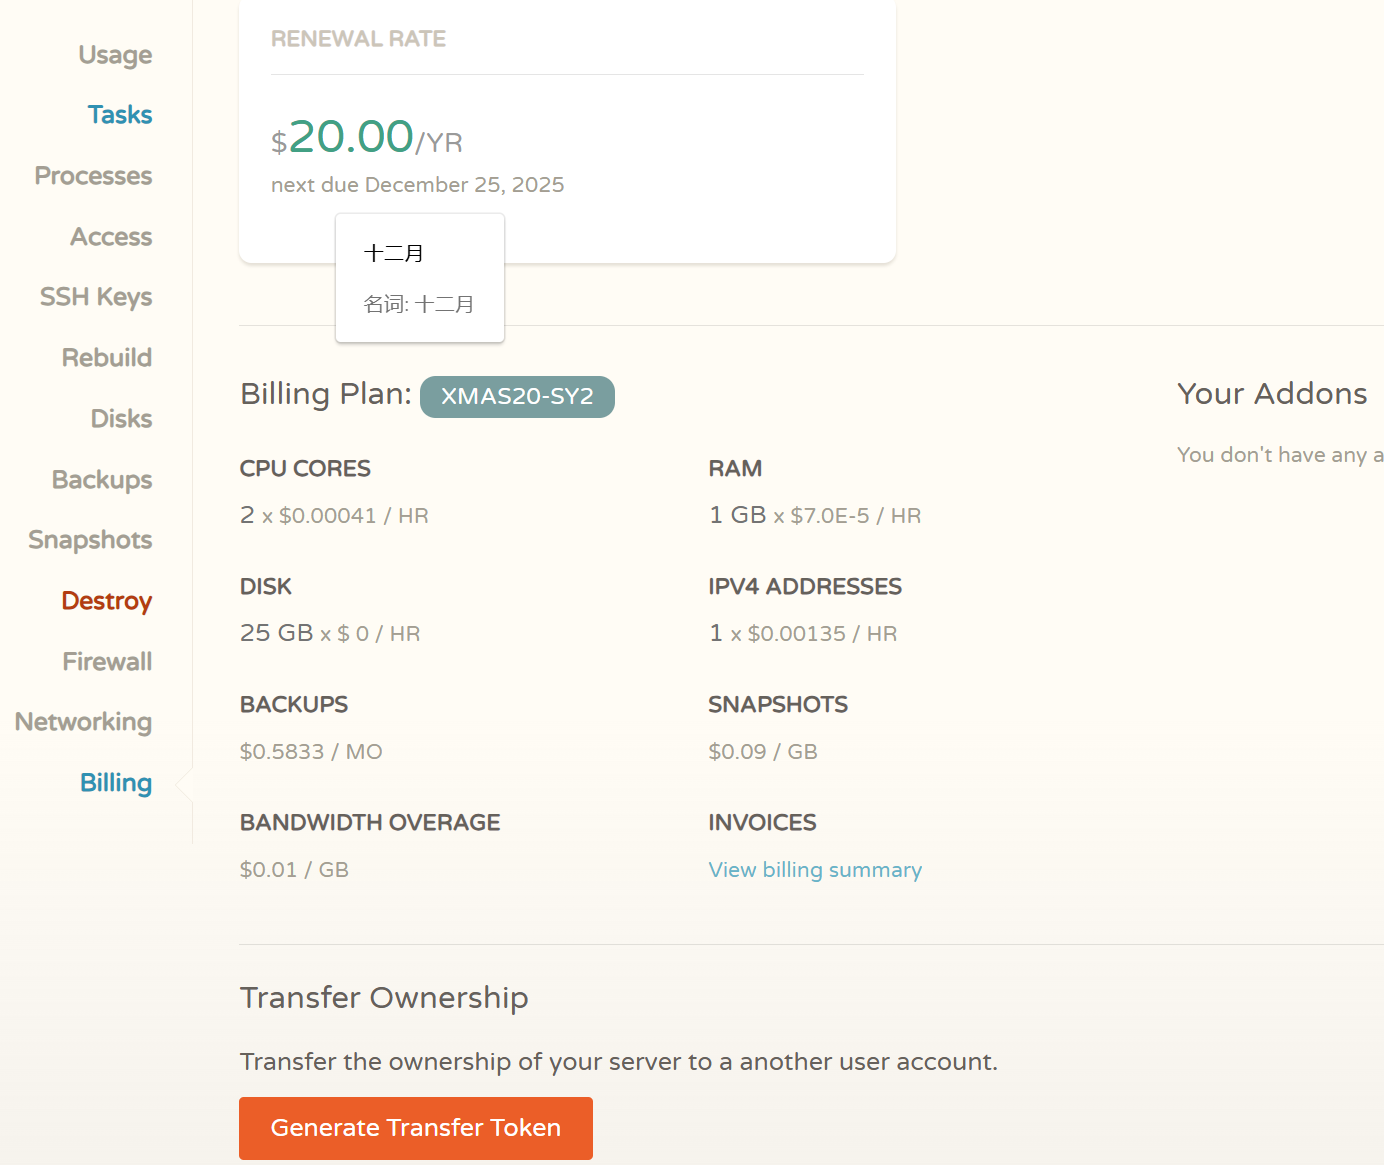Click the IPV4 ADDRESSES label
Image resolution: width=1384 pixels, height=1165 pixels.
tap(805, 587)
